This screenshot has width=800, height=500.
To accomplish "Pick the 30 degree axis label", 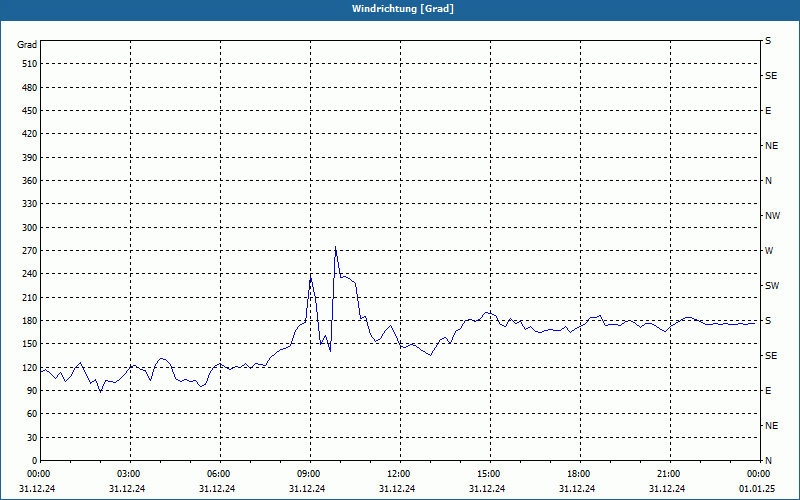I will tap(32, 438).
